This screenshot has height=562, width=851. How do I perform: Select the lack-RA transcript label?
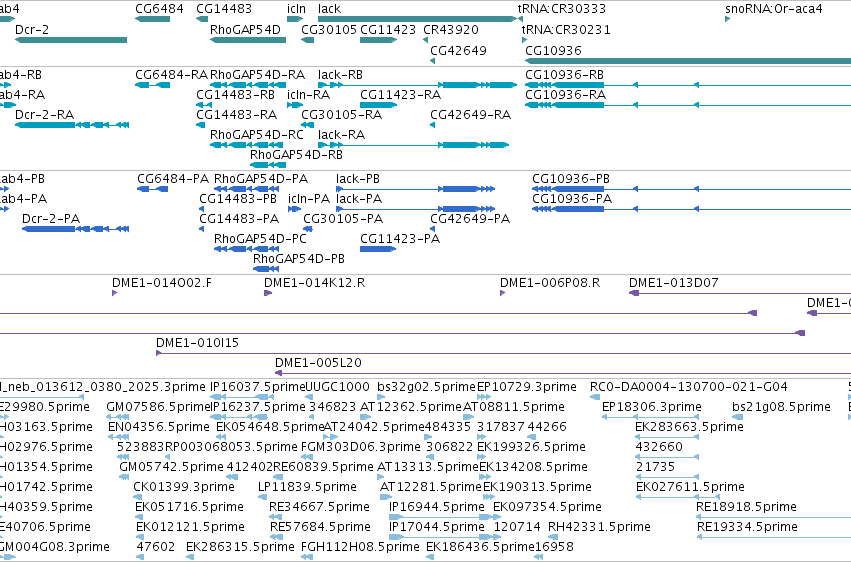(341, 135)
